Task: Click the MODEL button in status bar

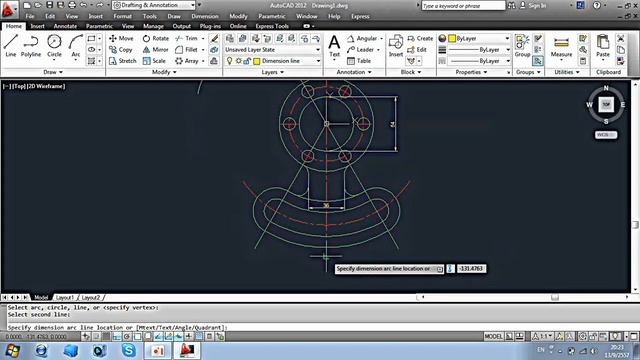Action: pyautogui.click(x=493, y=336)
